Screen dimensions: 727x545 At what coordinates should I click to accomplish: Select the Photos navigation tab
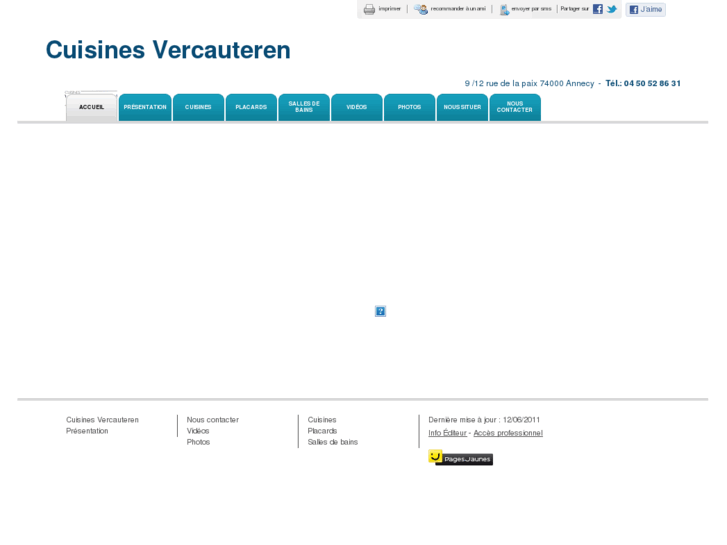click(409, 107)
